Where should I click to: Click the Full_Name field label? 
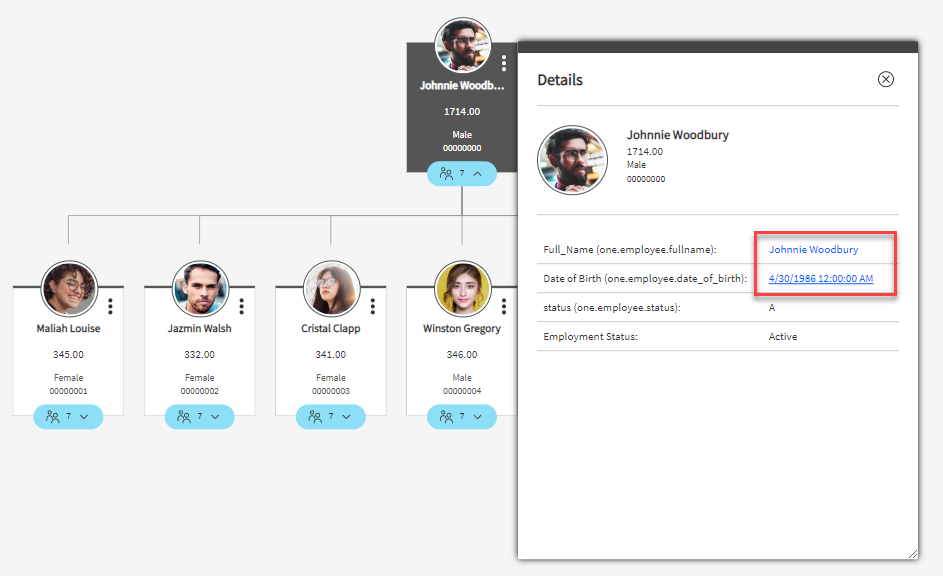click(x=630, y=250)
